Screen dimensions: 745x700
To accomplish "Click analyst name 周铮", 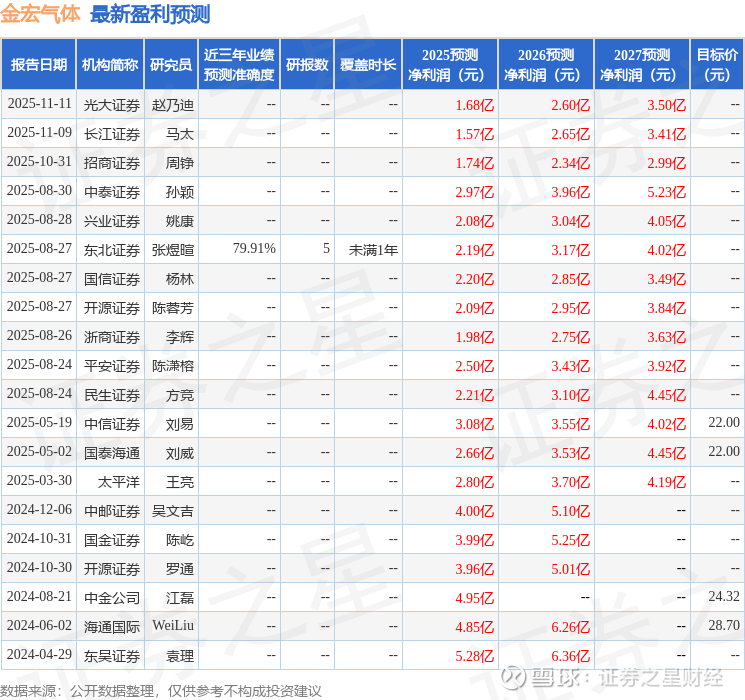I will [180, 163].
